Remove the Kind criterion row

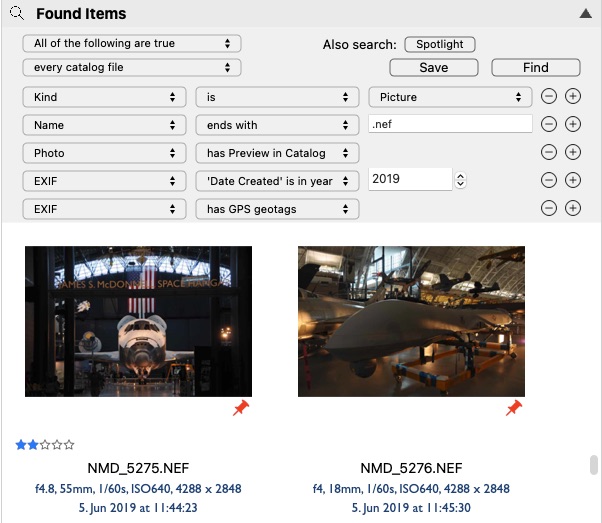click(549, 96)
